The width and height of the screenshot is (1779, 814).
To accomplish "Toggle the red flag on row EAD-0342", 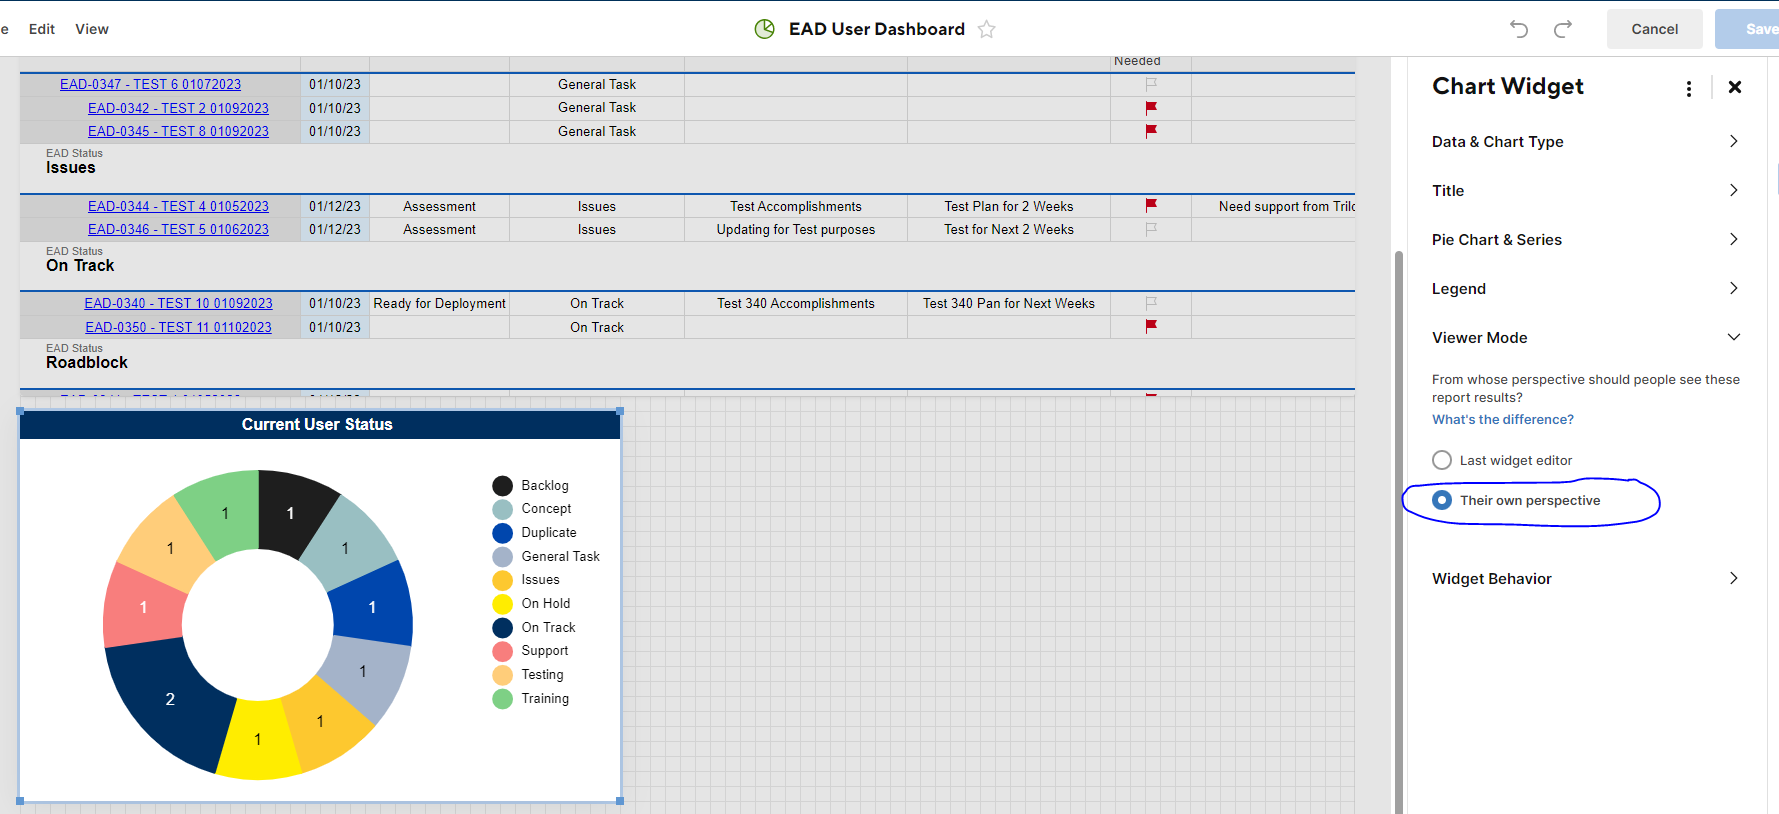I will pos(1151,107).
